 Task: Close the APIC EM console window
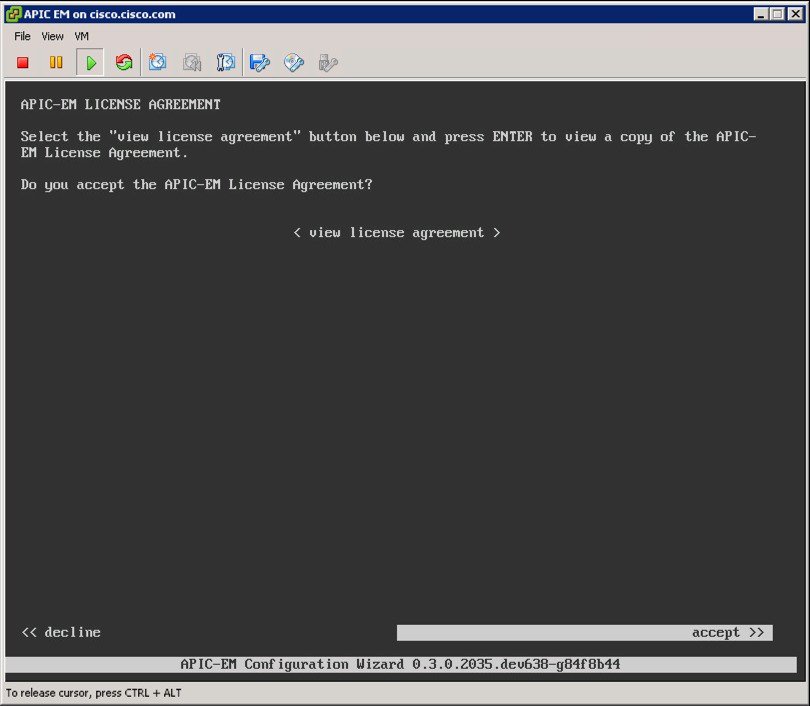click(x=796, y=14)
